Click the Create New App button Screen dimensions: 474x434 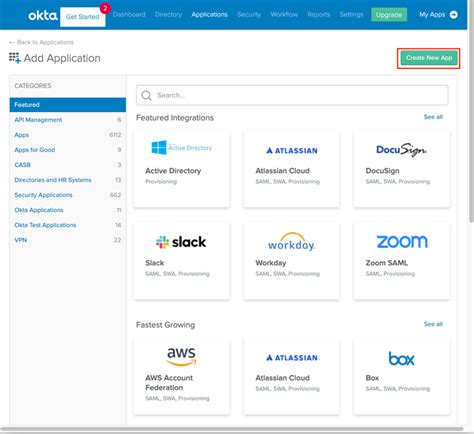pyautogui.click(x=429, y=58)
